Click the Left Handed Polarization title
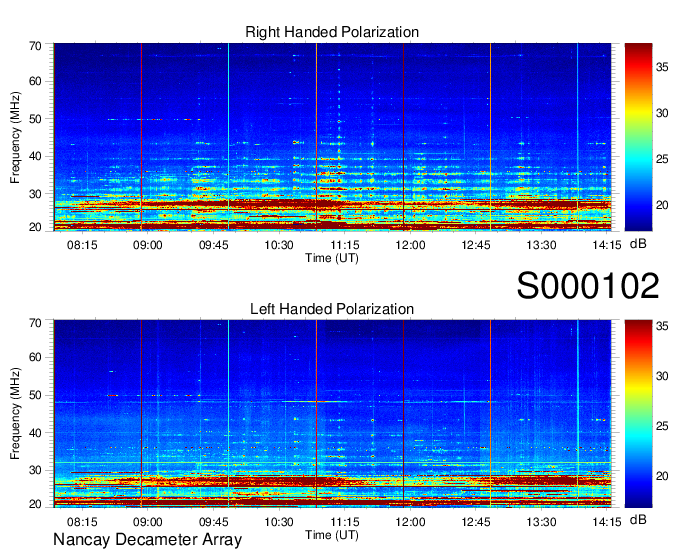The height and width of the screenshot is (552, 680). pyautogui.click(x=332, y=309)
